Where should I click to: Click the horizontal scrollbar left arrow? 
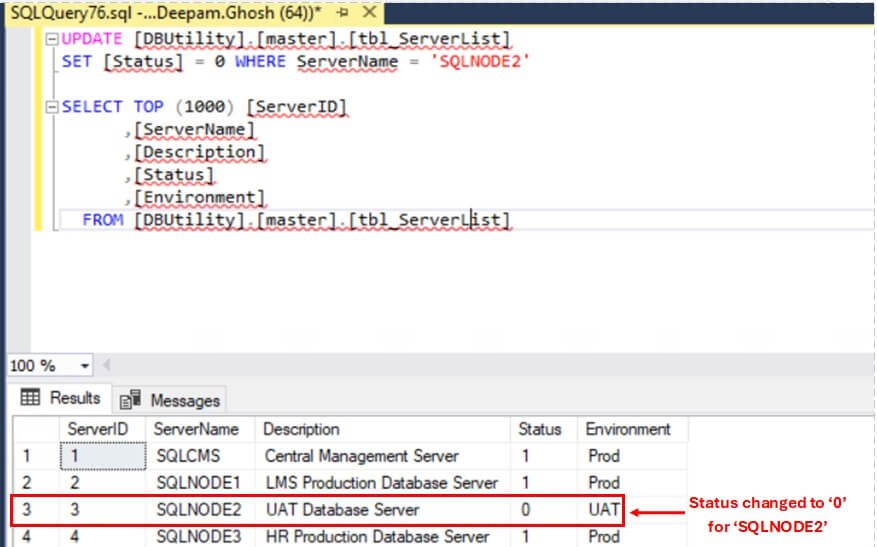[105, 366]
